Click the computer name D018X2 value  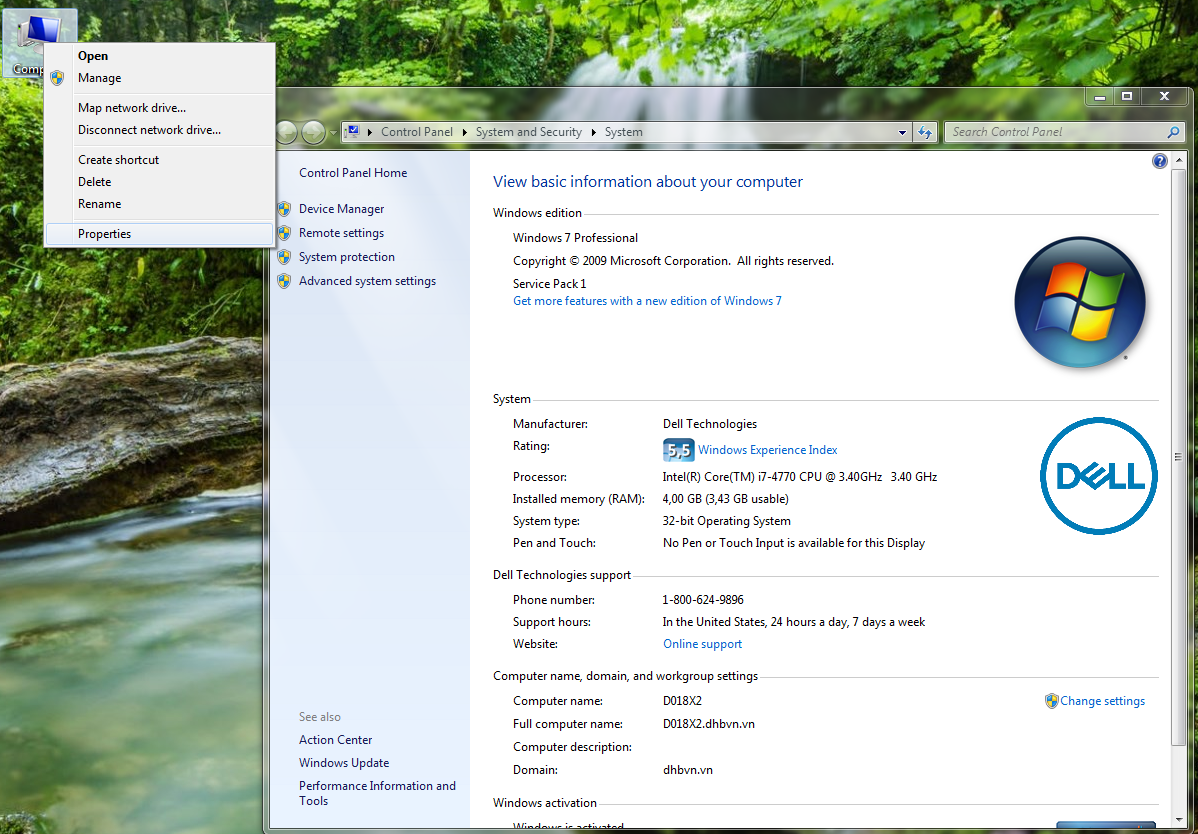(x=682, y=701)
